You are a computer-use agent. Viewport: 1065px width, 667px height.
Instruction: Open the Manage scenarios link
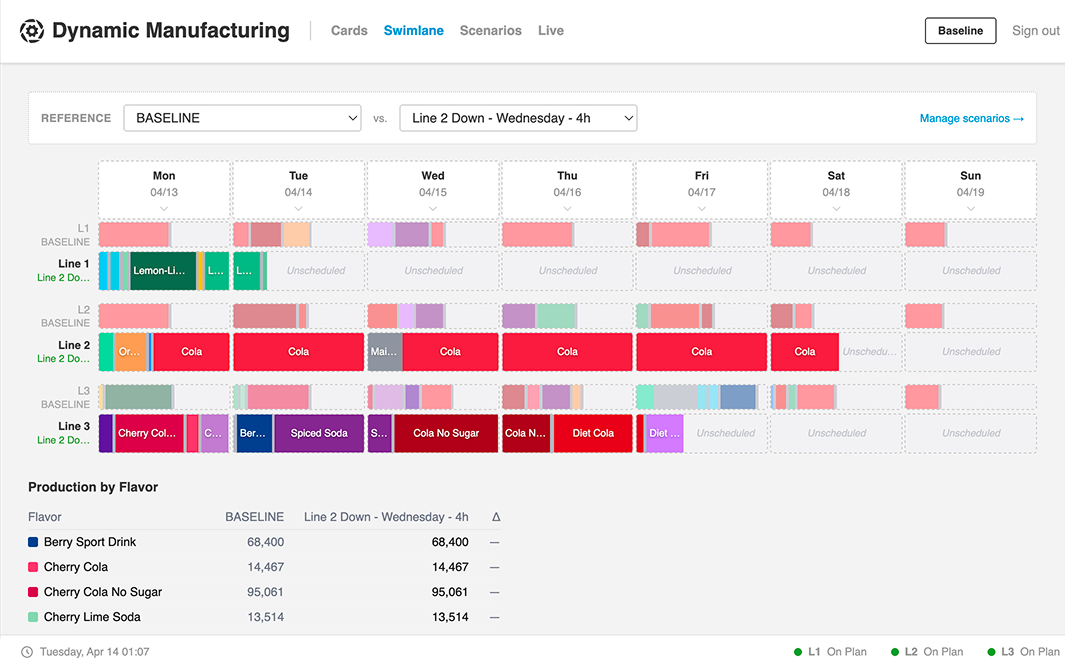pyautogui.click(x=971, y=118)
